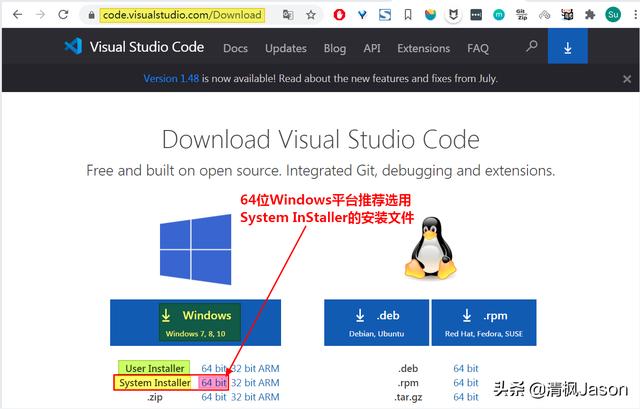Click the Linux .deb 64 bit link
Screen dimensions: 640x409
coord(466,368)
